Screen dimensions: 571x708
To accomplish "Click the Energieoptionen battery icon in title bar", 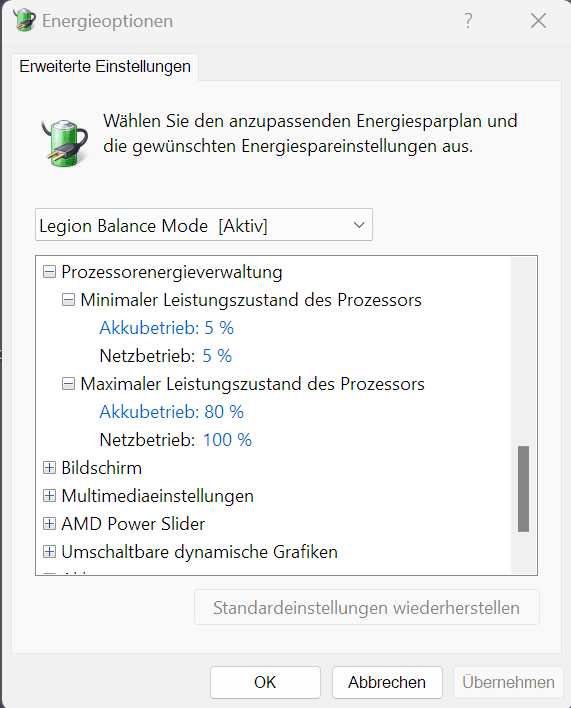I will tap(24, 20).
